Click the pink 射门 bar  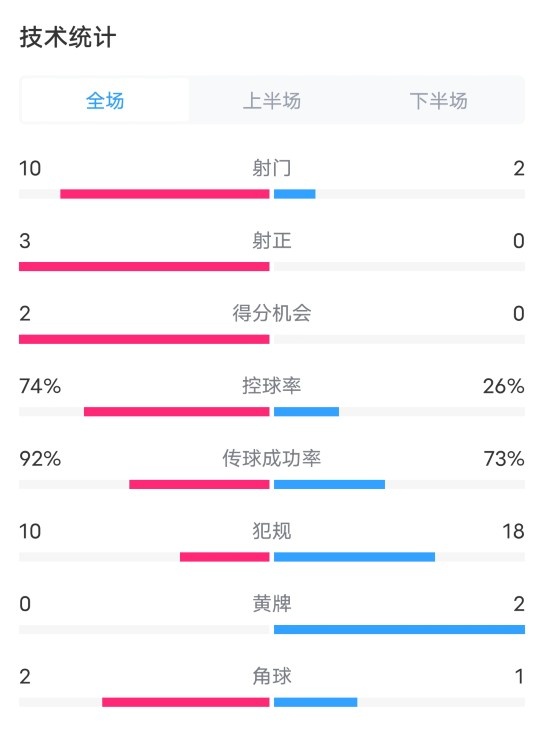point(165,194)
